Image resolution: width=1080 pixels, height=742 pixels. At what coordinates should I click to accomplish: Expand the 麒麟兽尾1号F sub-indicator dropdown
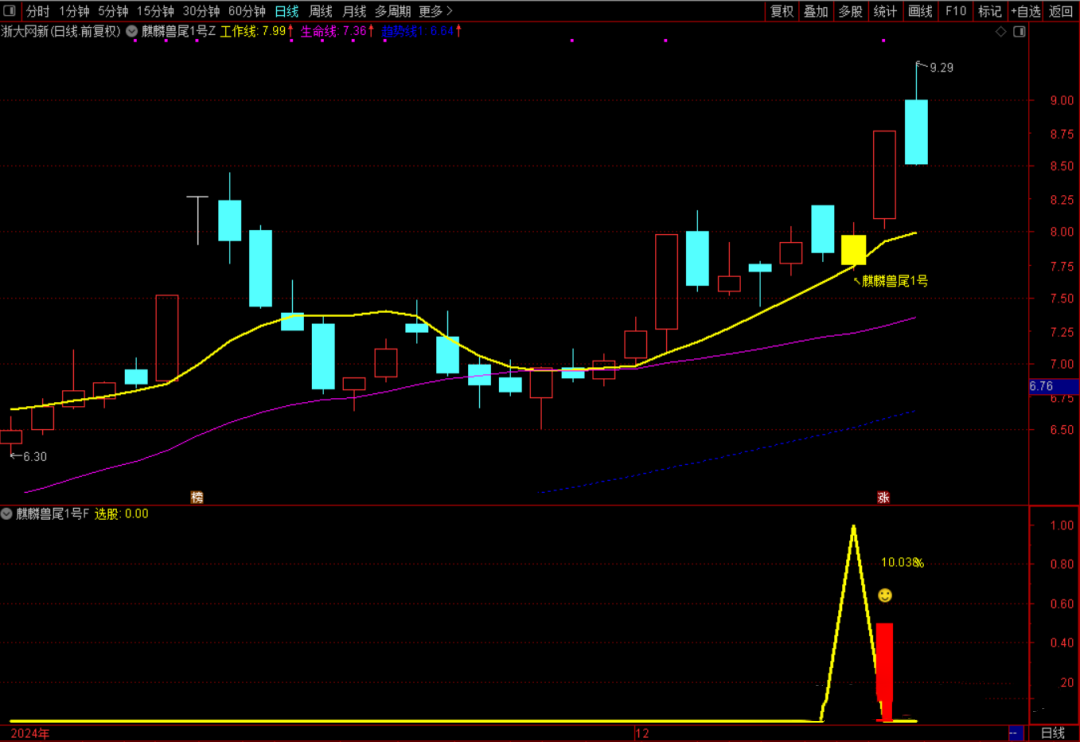7,514
